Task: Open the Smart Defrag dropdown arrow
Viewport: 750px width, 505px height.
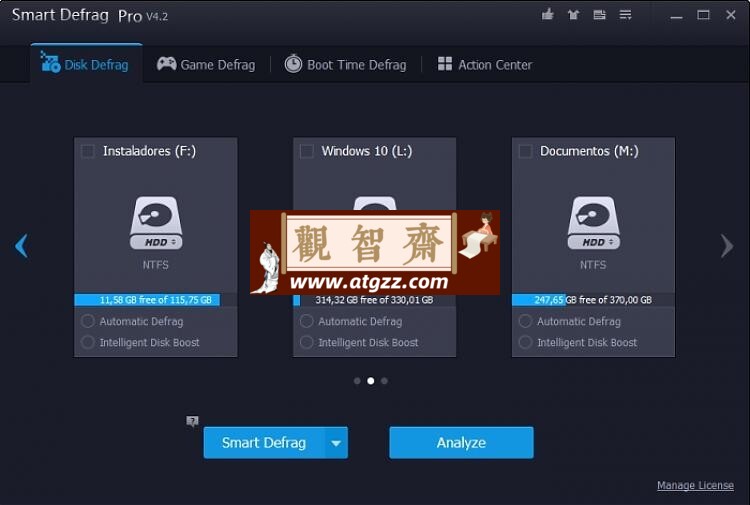Action: [336, 443]
